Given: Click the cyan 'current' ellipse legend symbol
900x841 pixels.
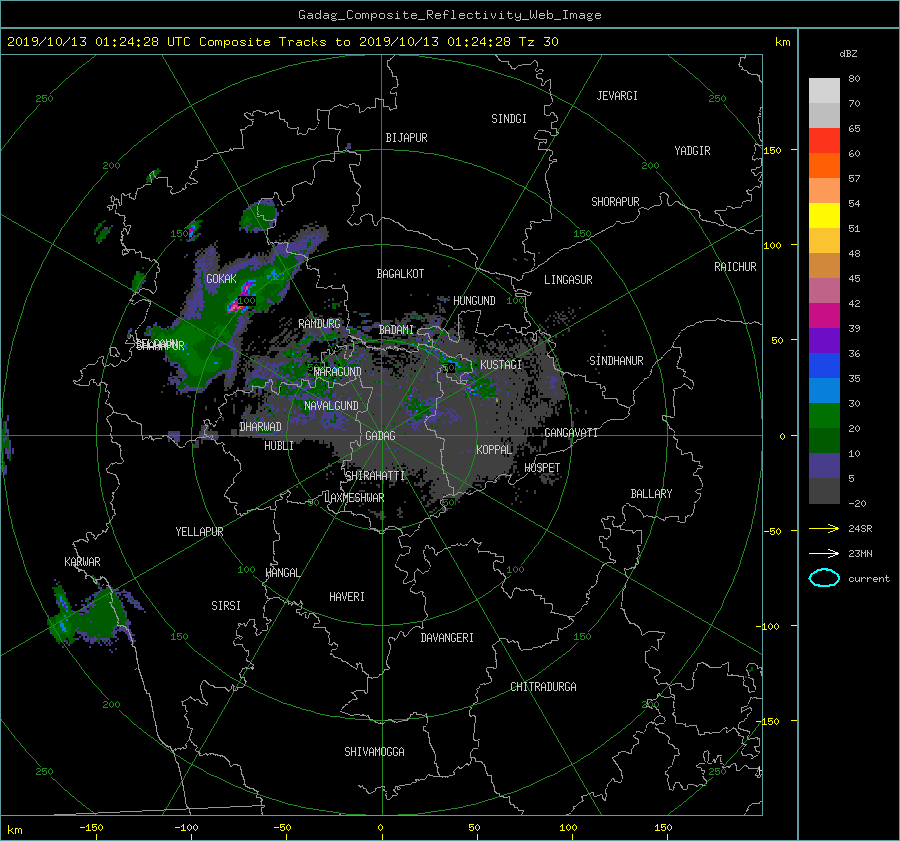Looking at the screenshot, I should 824,578.
